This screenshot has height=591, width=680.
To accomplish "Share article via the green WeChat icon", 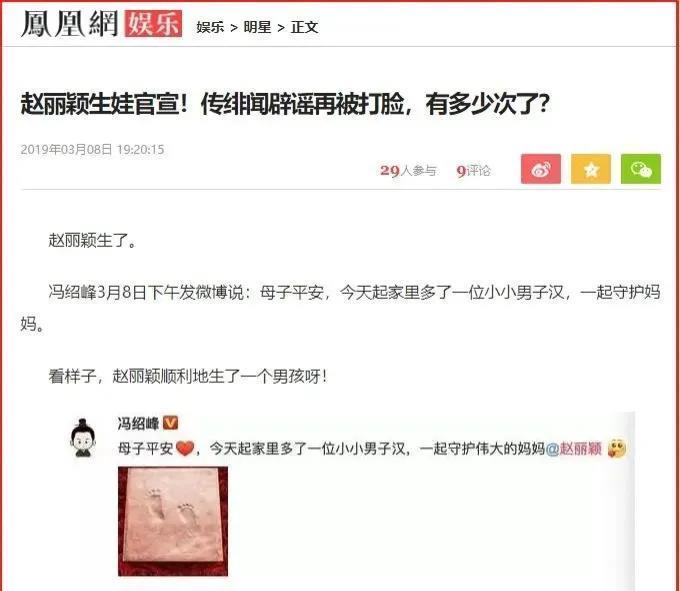I will point(641,169).
